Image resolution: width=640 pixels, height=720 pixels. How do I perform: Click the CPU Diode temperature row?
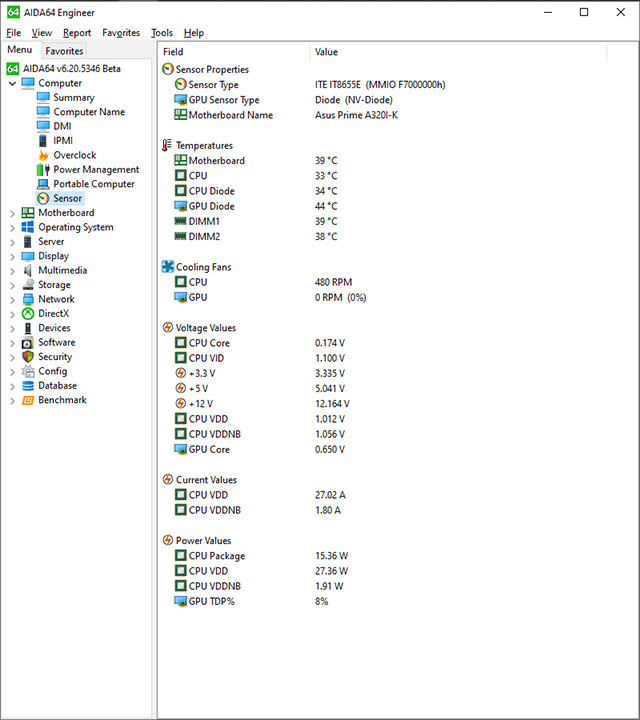pyautogui.click(x=383, y=191)
